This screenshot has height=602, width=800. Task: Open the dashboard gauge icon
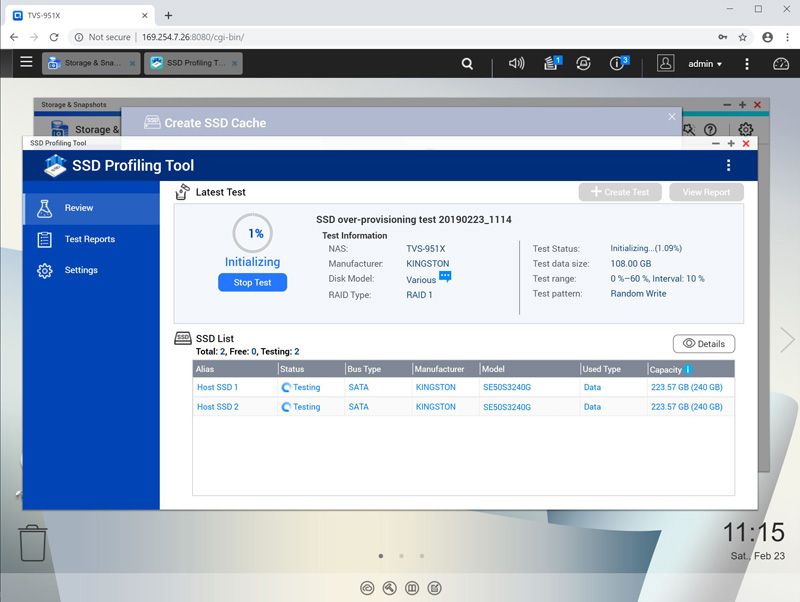tap(780, 63)
